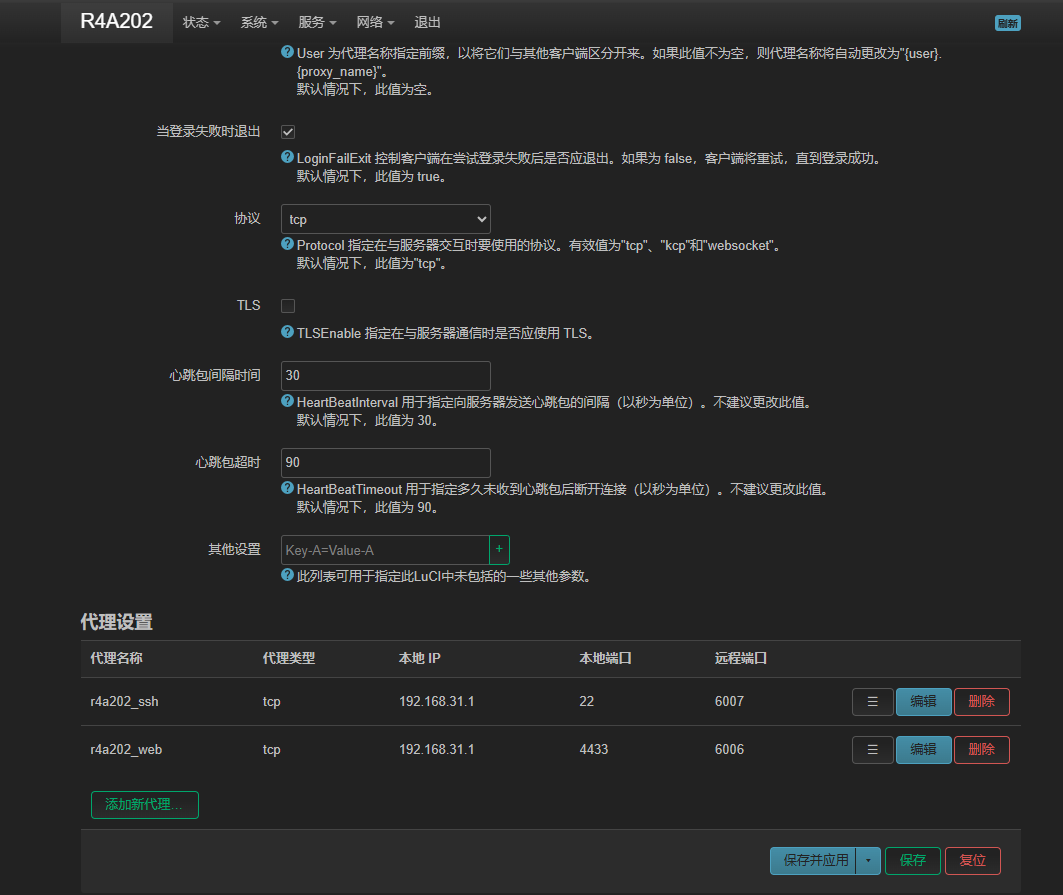Click the 刷新 badge in the top right
Viewport: 1063px width, 895px height.
[x=1008, y=23]
